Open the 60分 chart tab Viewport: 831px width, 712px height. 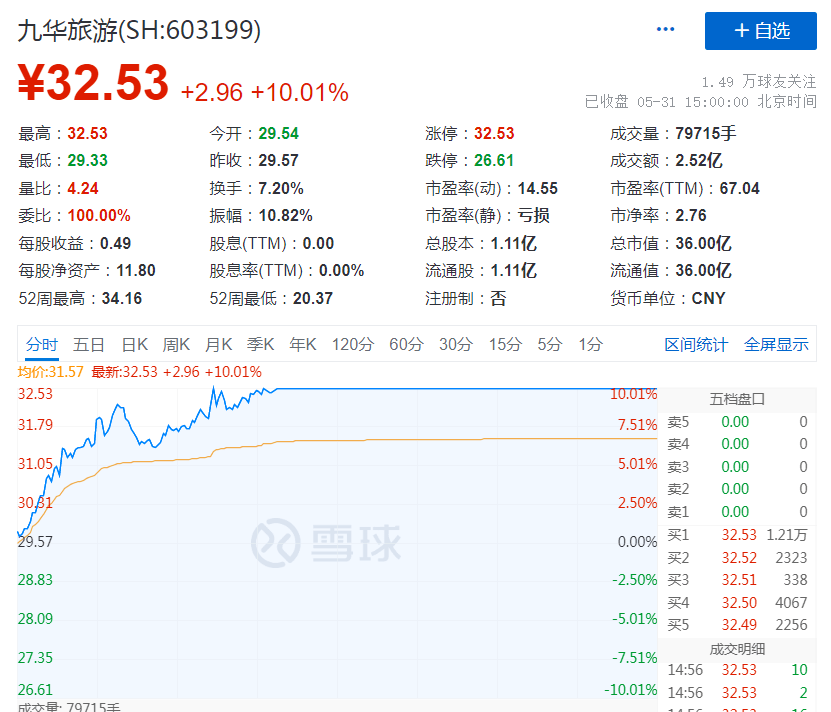[x=406, y=345]
